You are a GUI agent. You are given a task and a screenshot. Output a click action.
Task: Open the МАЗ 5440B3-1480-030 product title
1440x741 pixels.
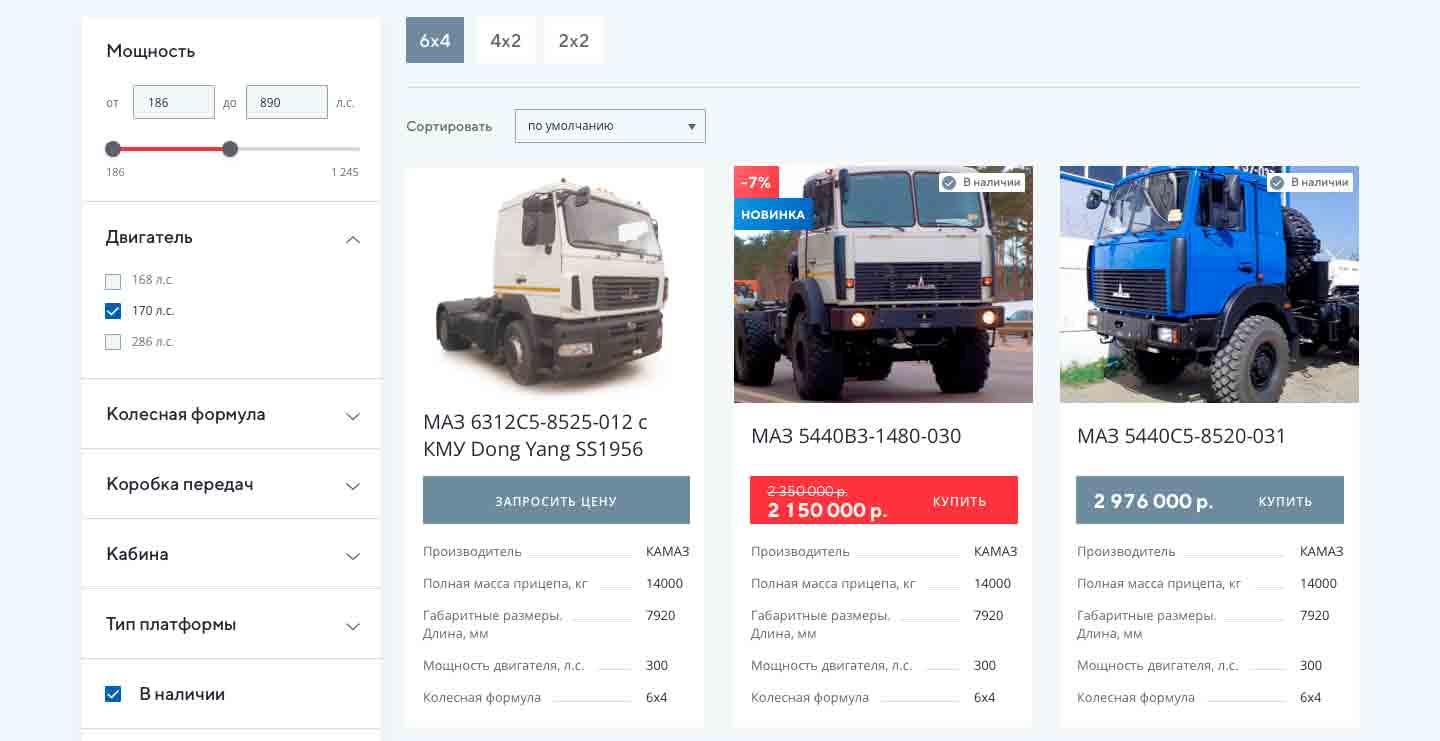pos(856,436)
